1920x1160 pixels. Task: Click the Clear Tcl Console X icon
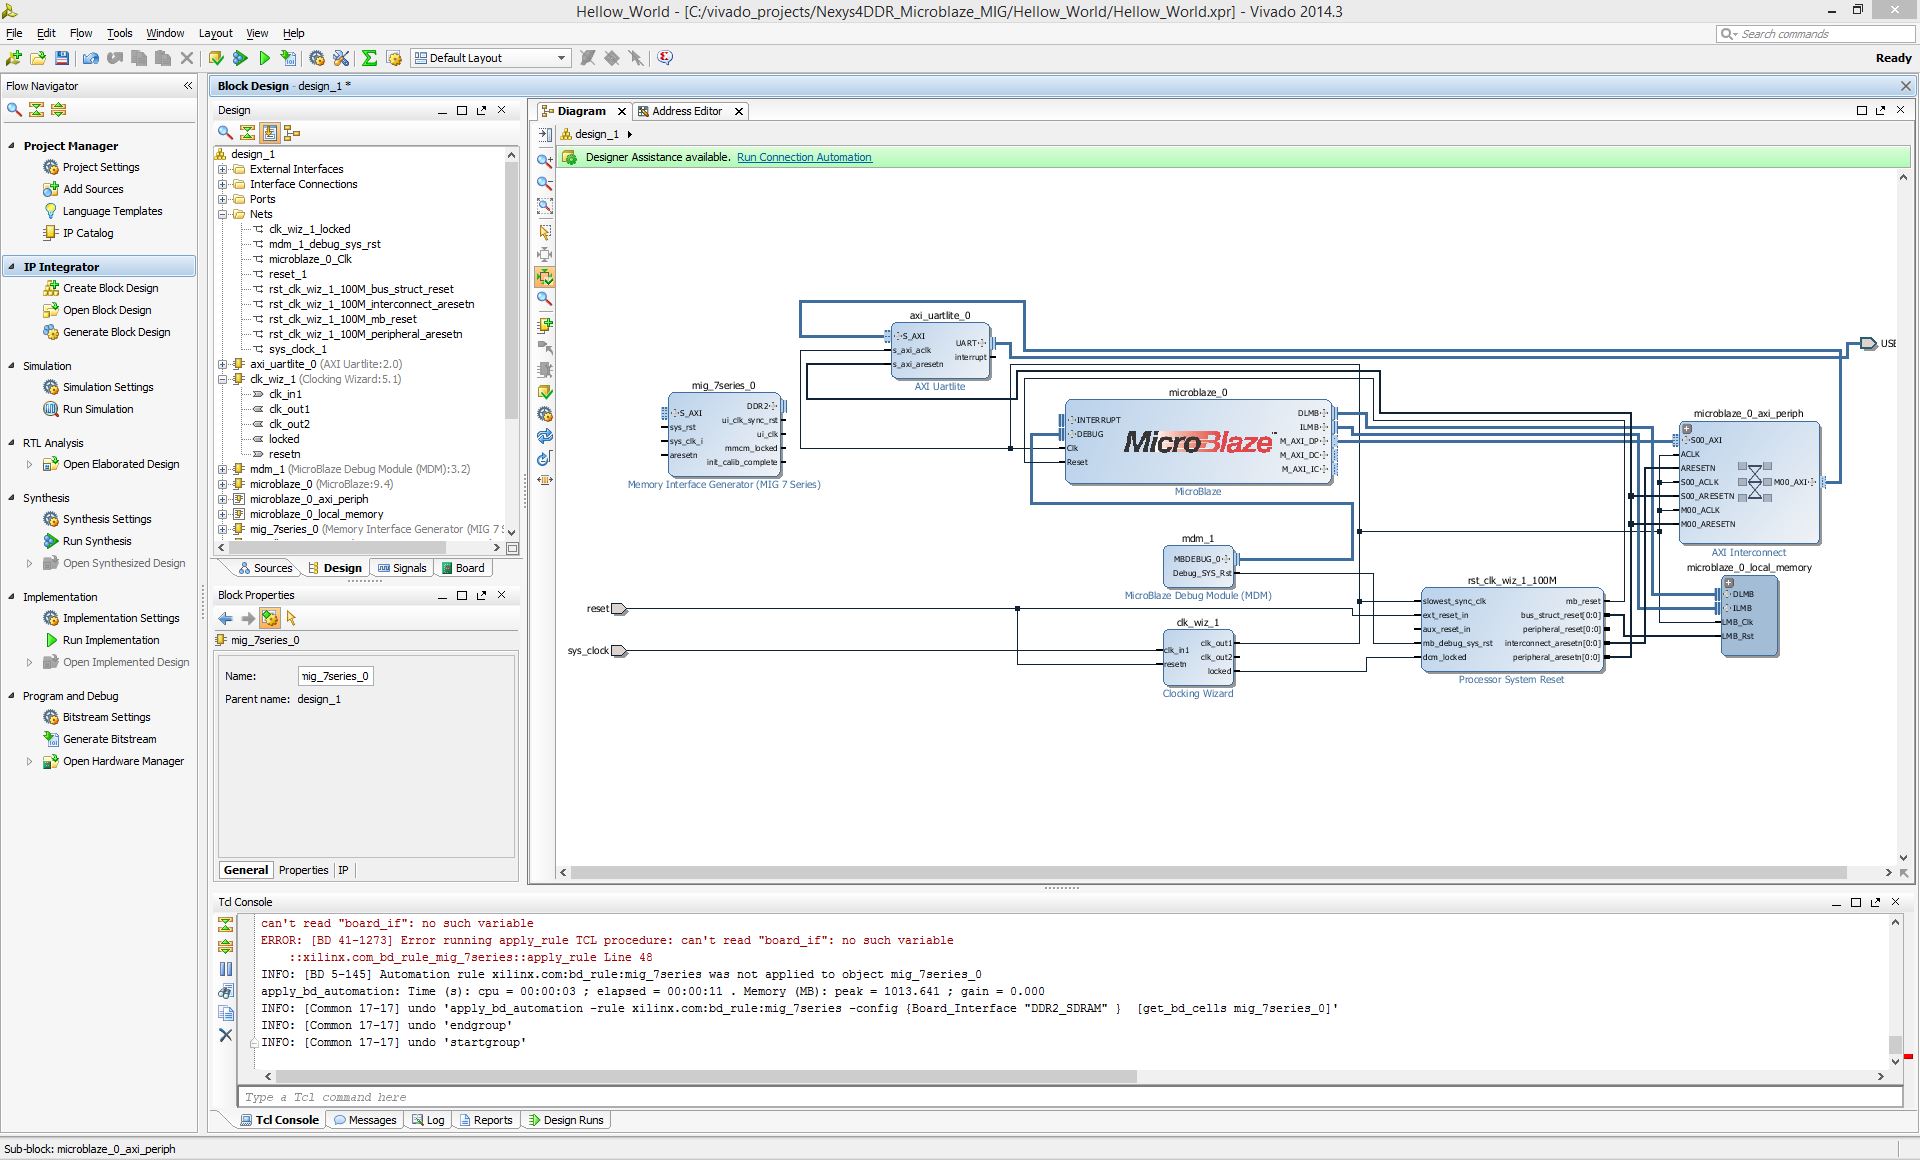click(226, 1035)
